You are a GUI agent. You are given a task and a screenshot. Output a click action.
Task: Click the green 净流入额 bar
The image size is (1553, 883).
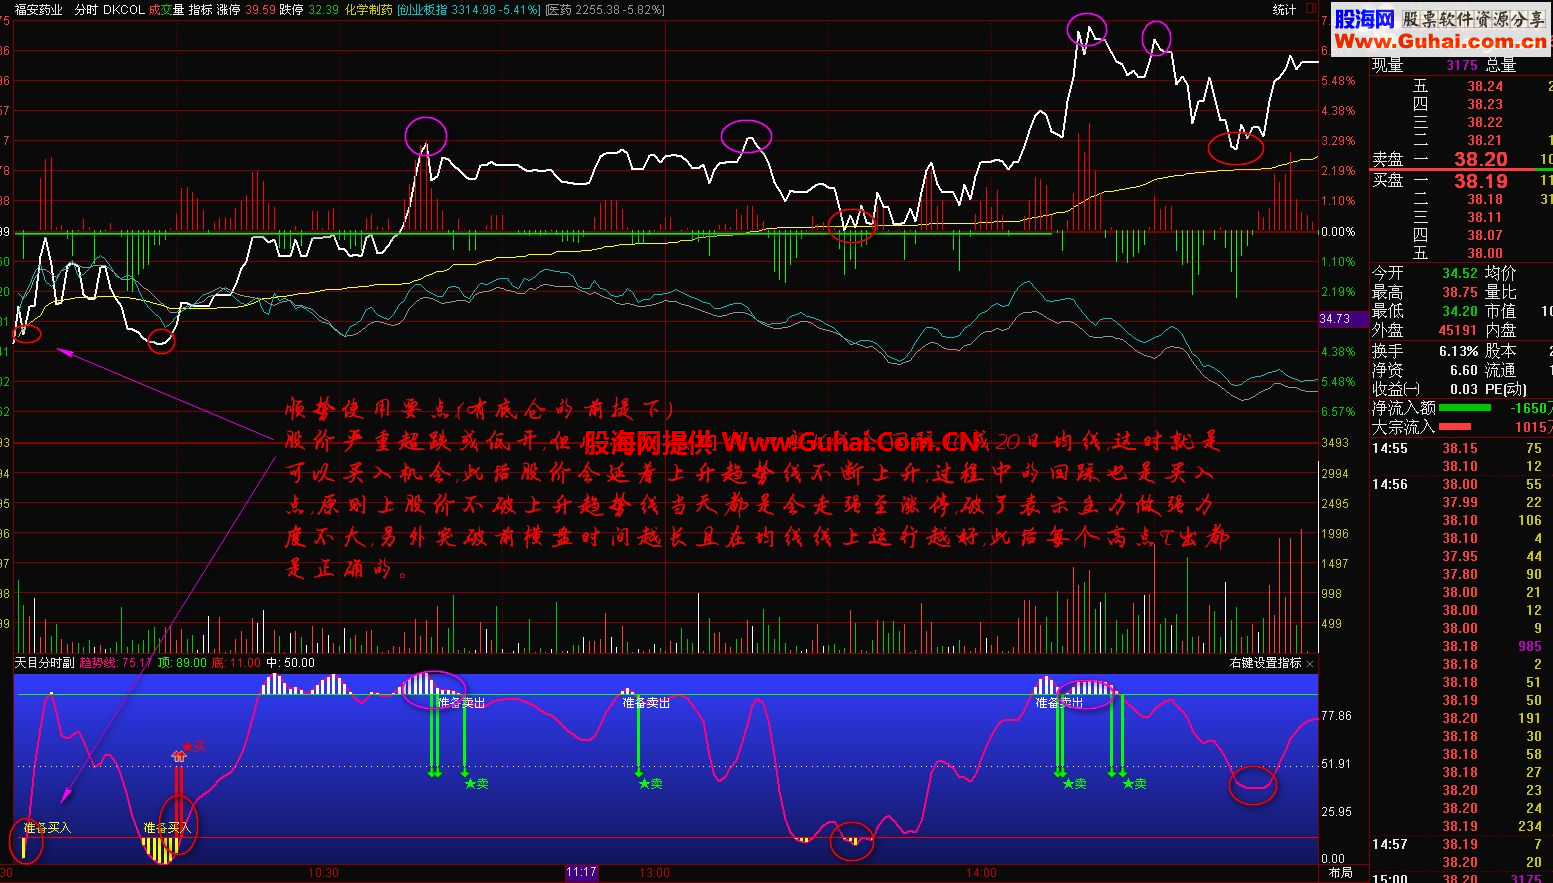point(1467,408)
